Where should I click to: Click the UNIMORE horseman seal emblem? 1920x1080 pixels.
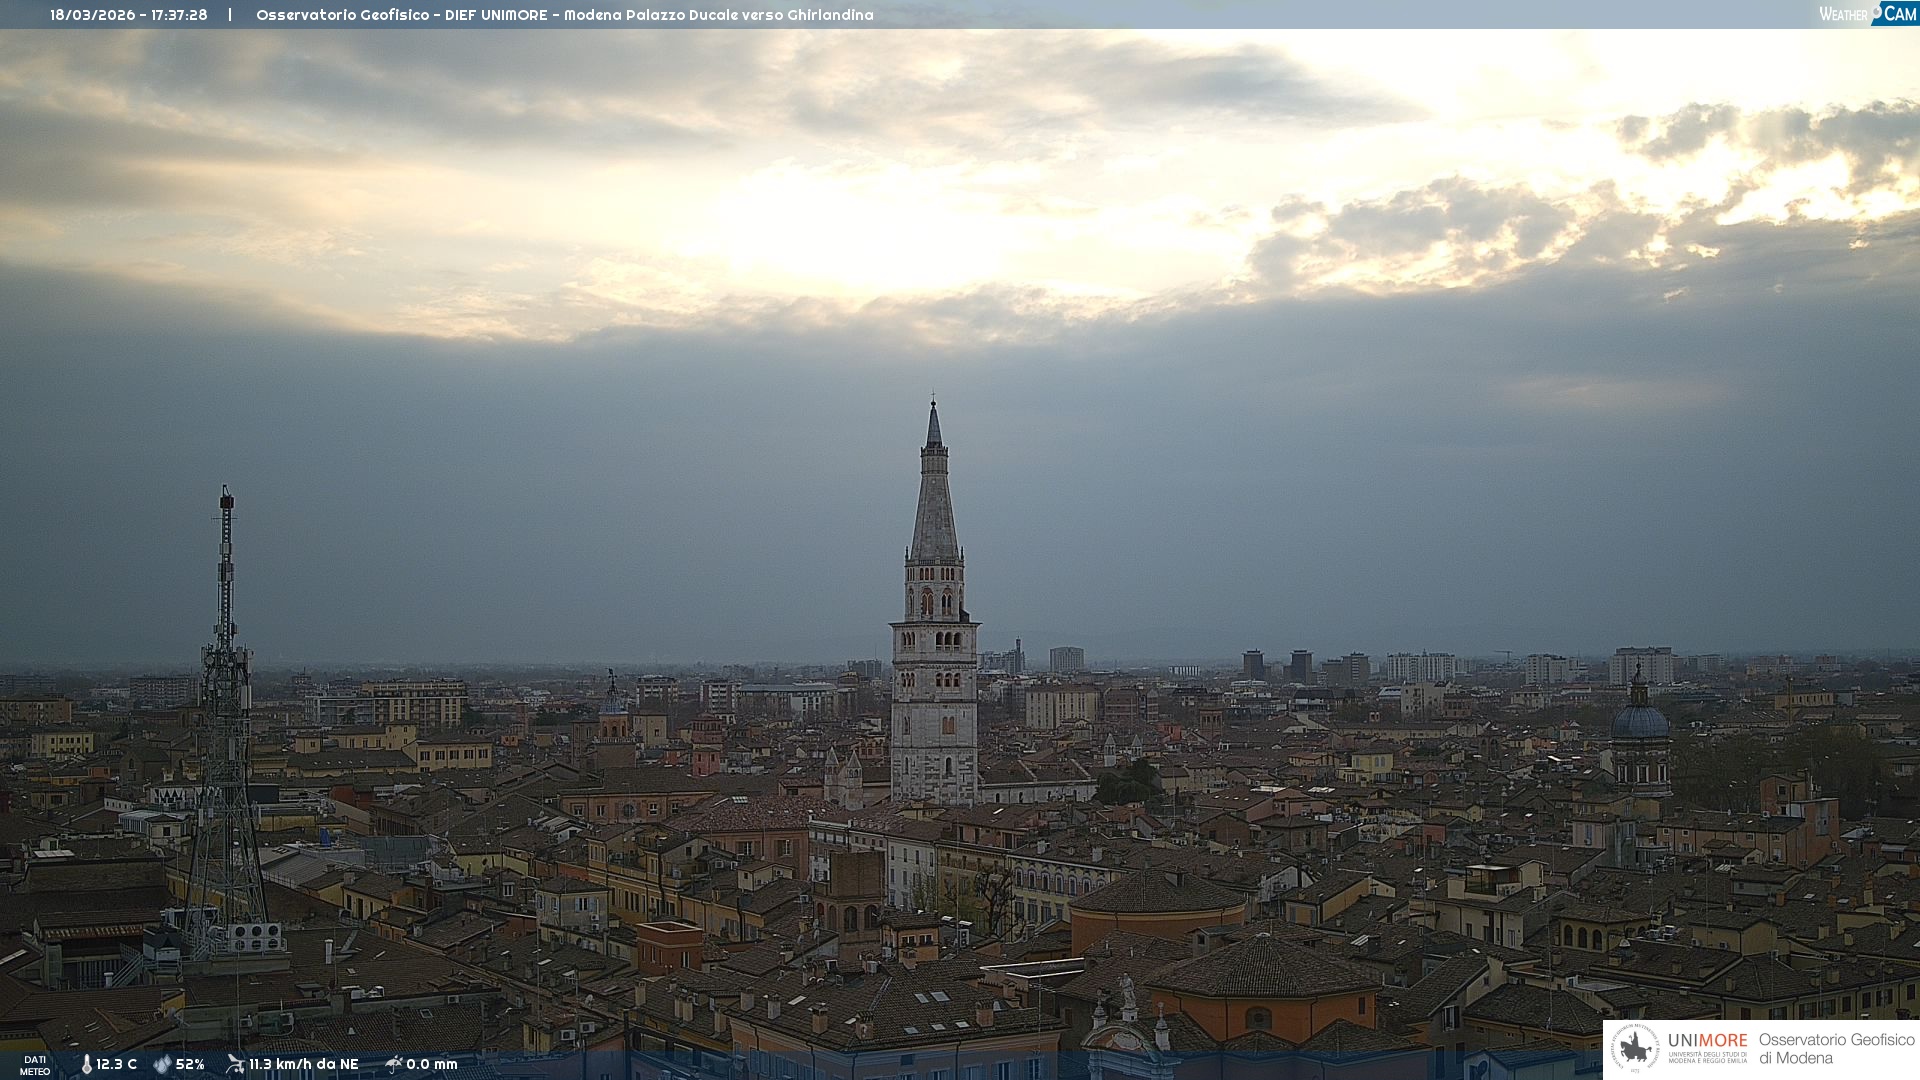(1635, 1049)
